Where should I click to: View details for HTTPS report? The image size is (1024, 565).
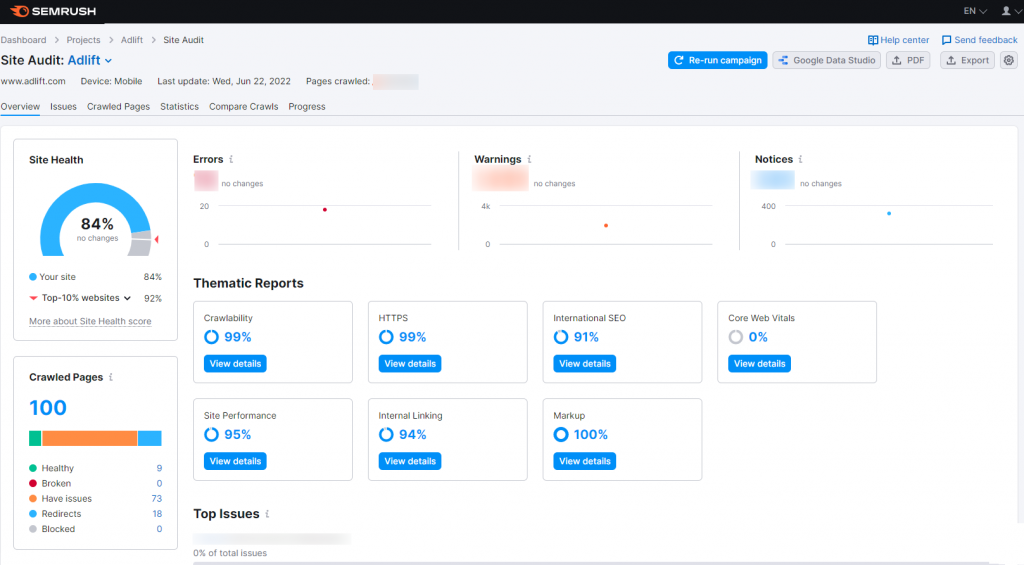[410, 364]
